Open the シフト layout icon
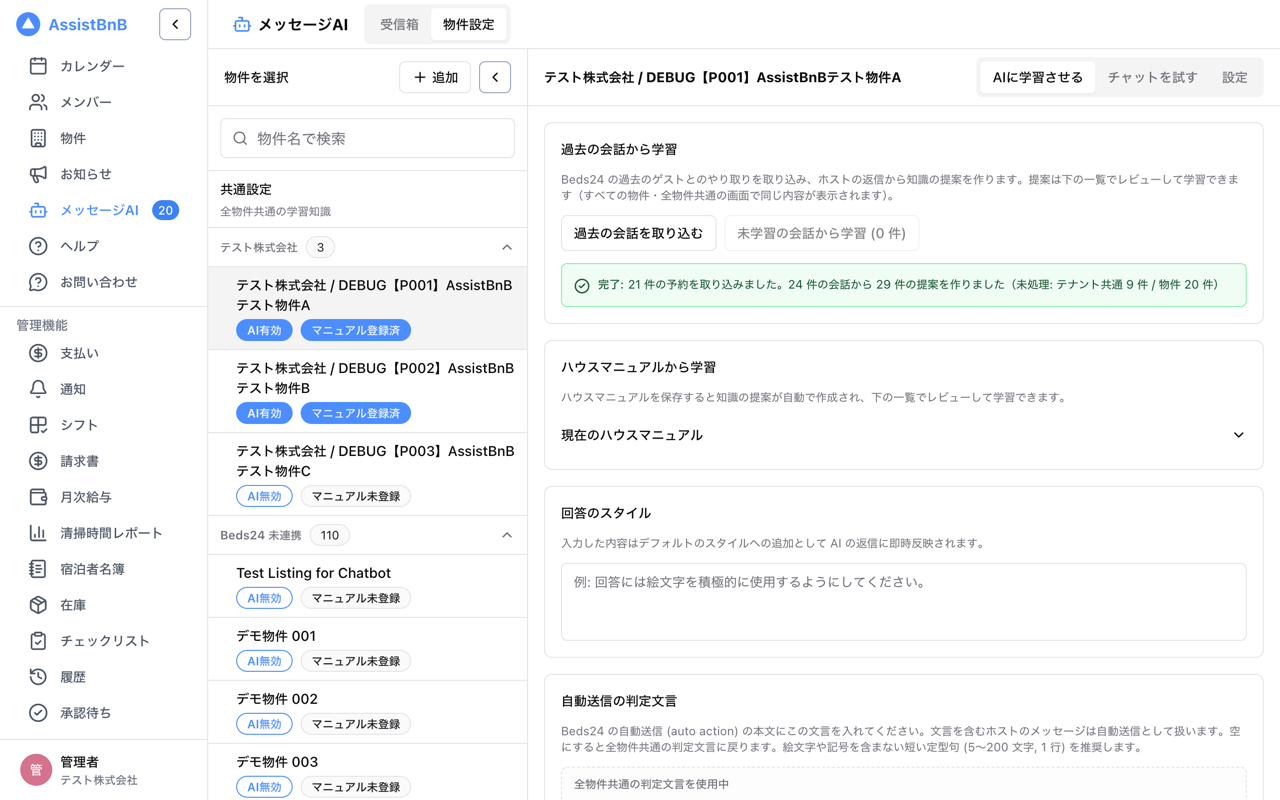This screenshot has width=1280, height=800. [38, 425]
